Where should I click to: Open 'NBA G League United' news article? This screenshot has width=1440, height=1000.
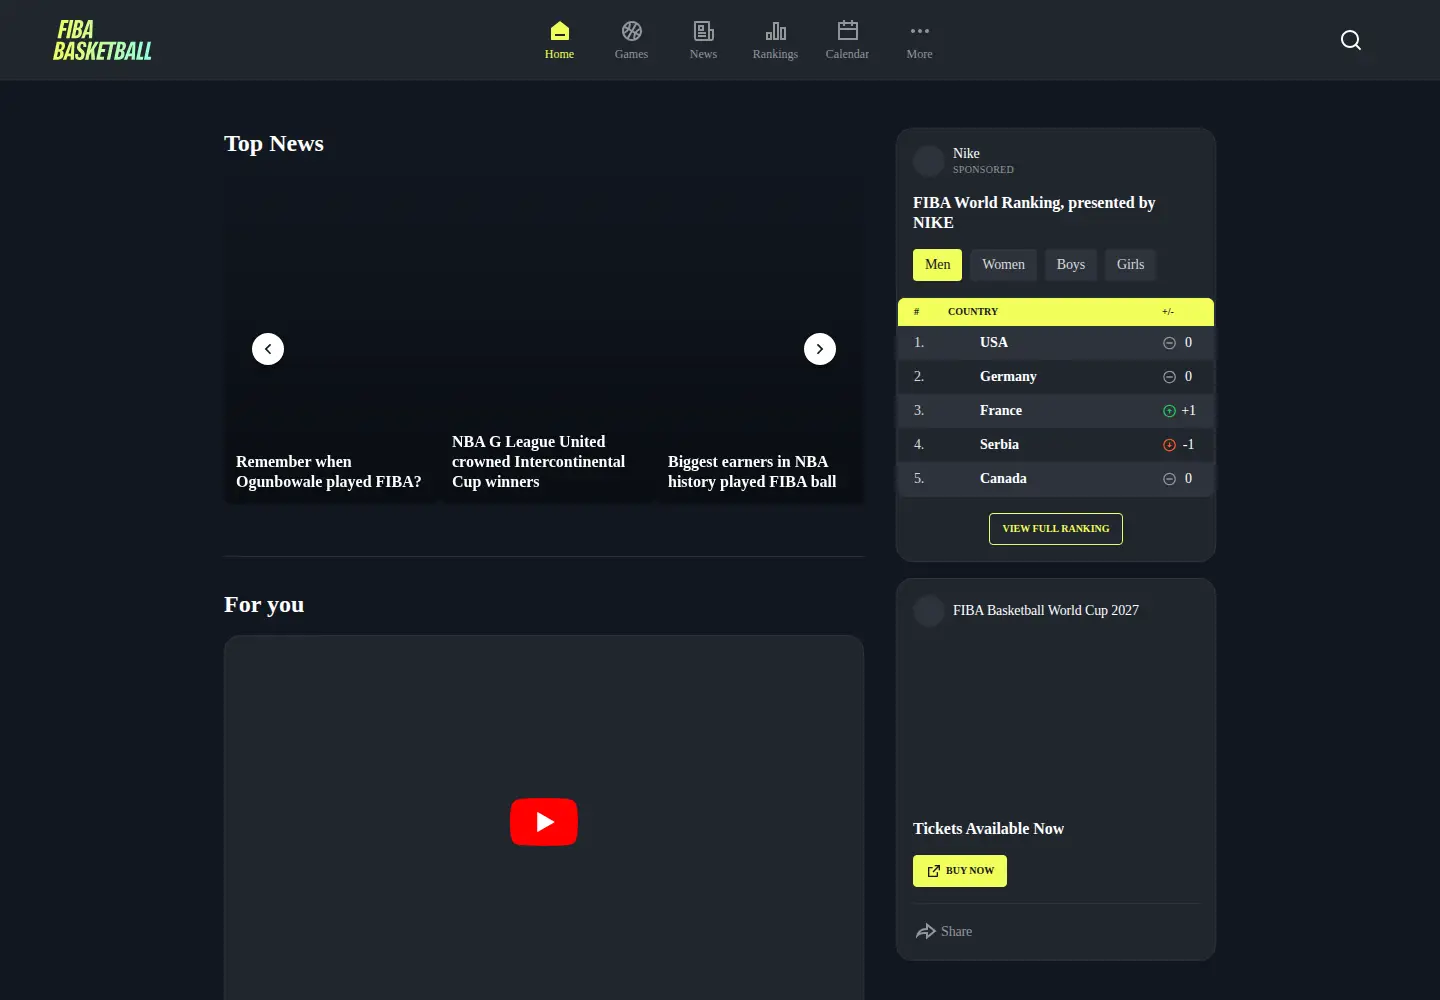tap(539, 462)
